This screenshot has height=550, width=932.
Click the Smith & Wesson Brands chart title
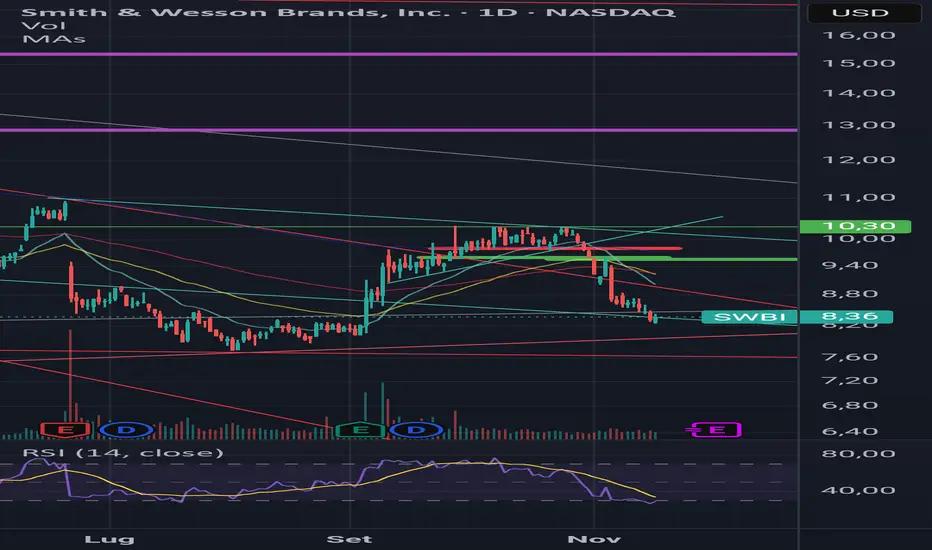pos(348,12)
